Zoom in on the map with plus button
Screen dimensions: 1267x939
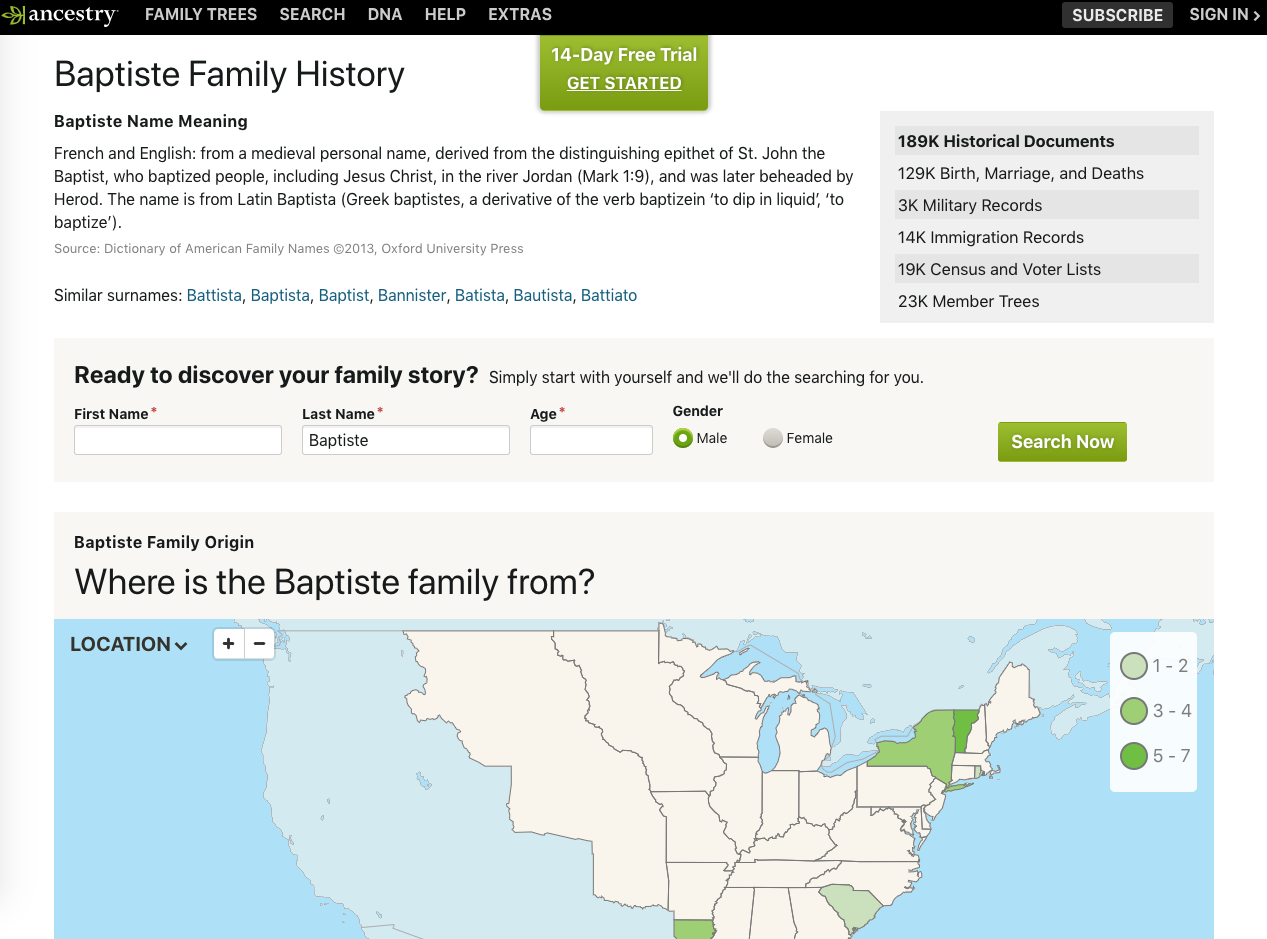(229, 644)
